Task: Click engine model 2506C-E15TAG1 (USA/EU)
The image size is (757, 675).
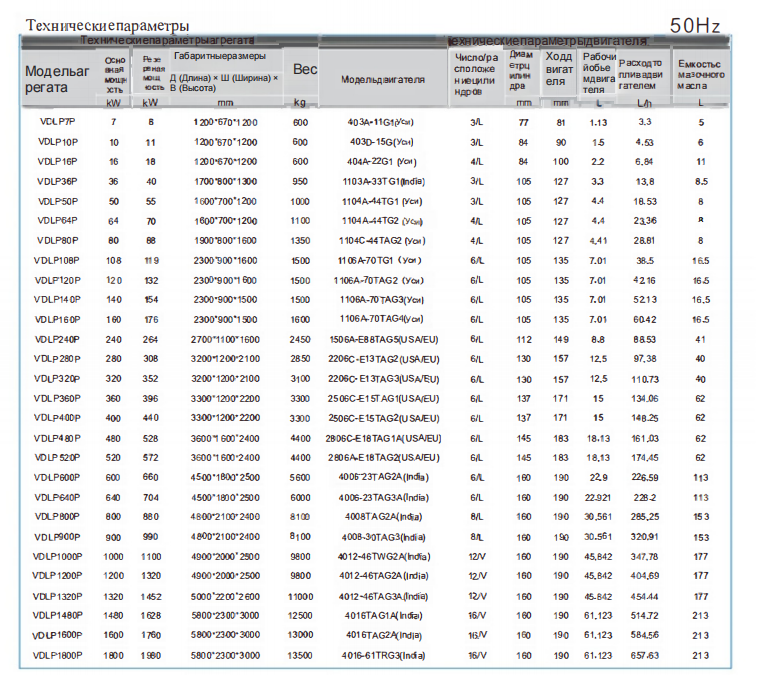Action: point(384,399)
